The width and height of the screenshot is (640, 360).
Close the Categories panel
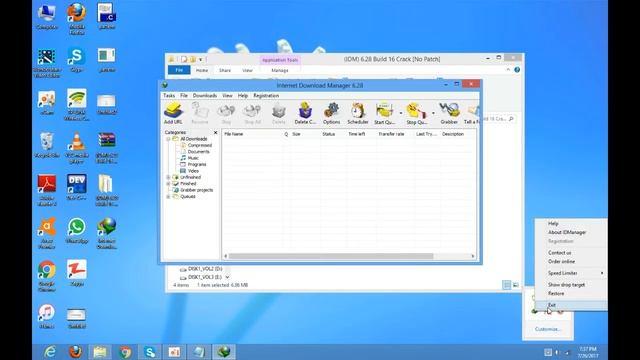click(216, 133)
